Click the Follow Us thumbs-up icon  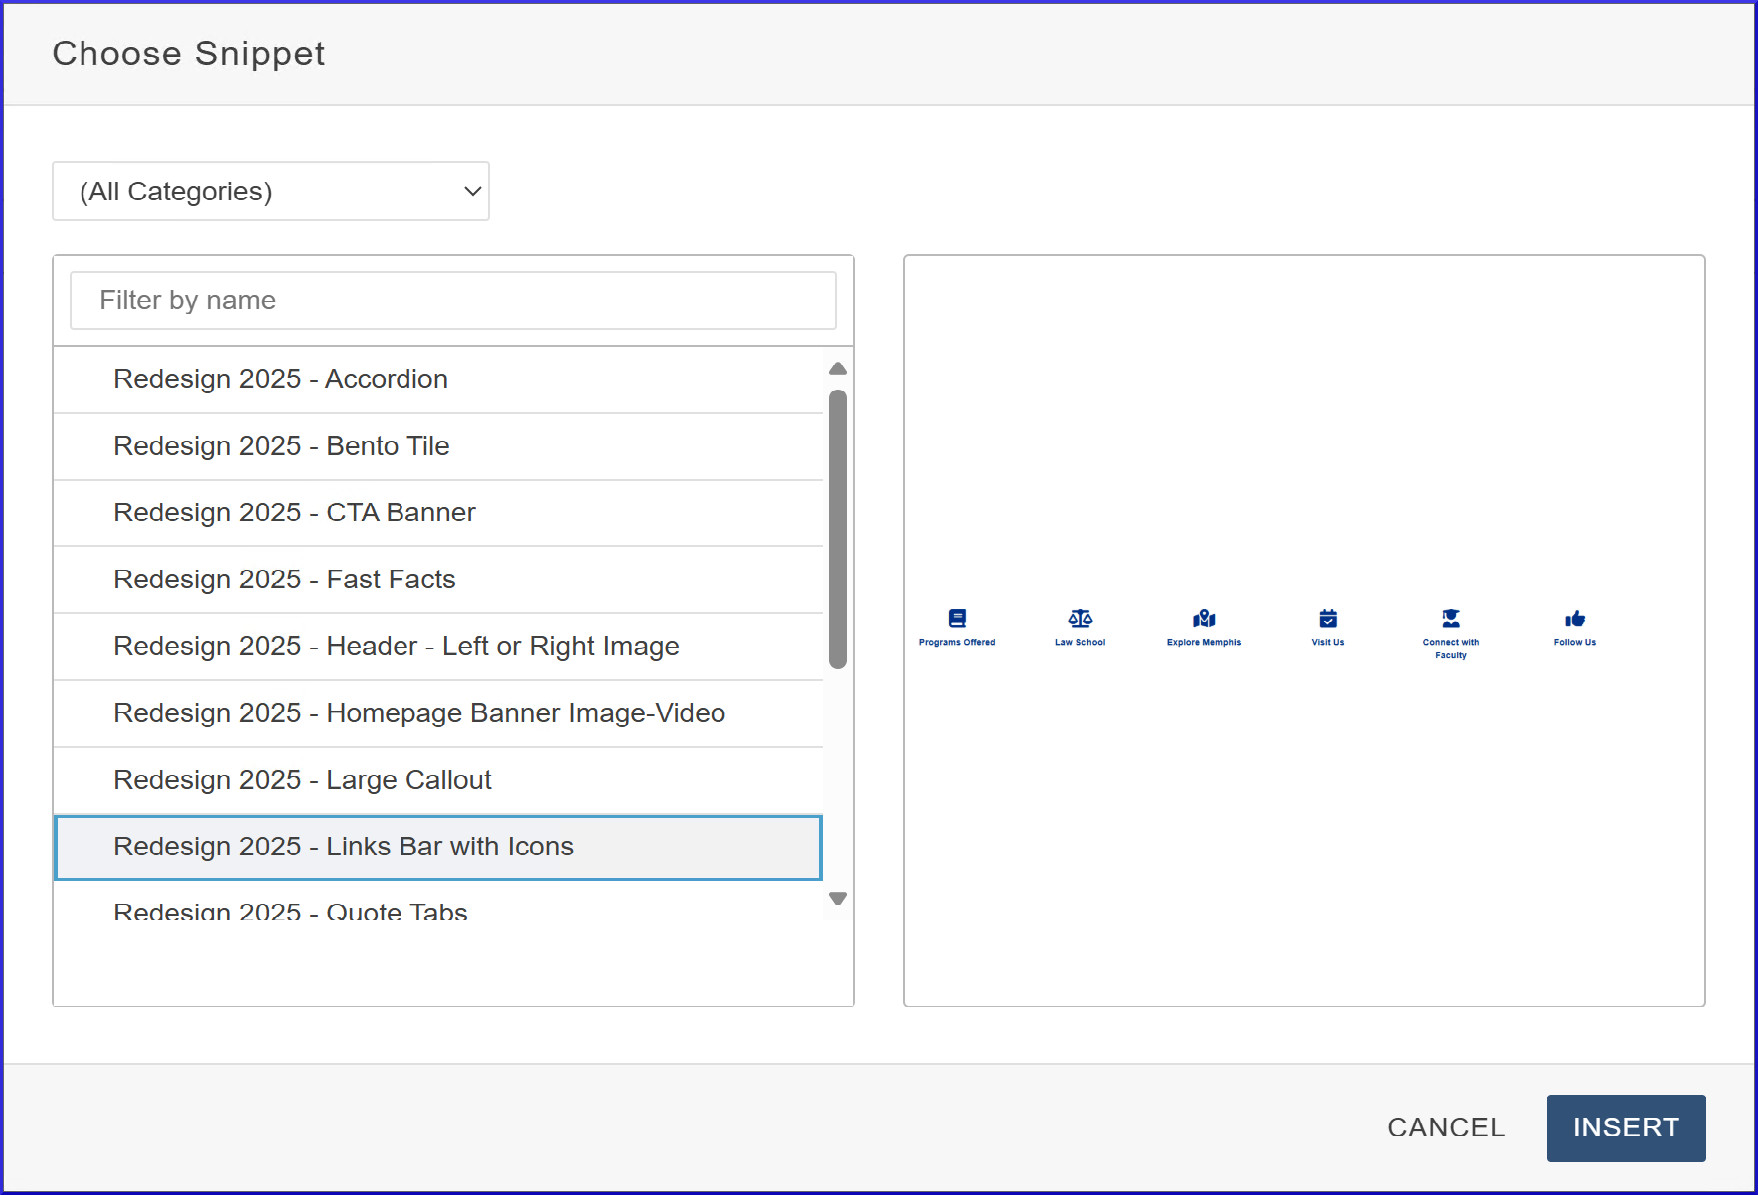coord(1575,618)
